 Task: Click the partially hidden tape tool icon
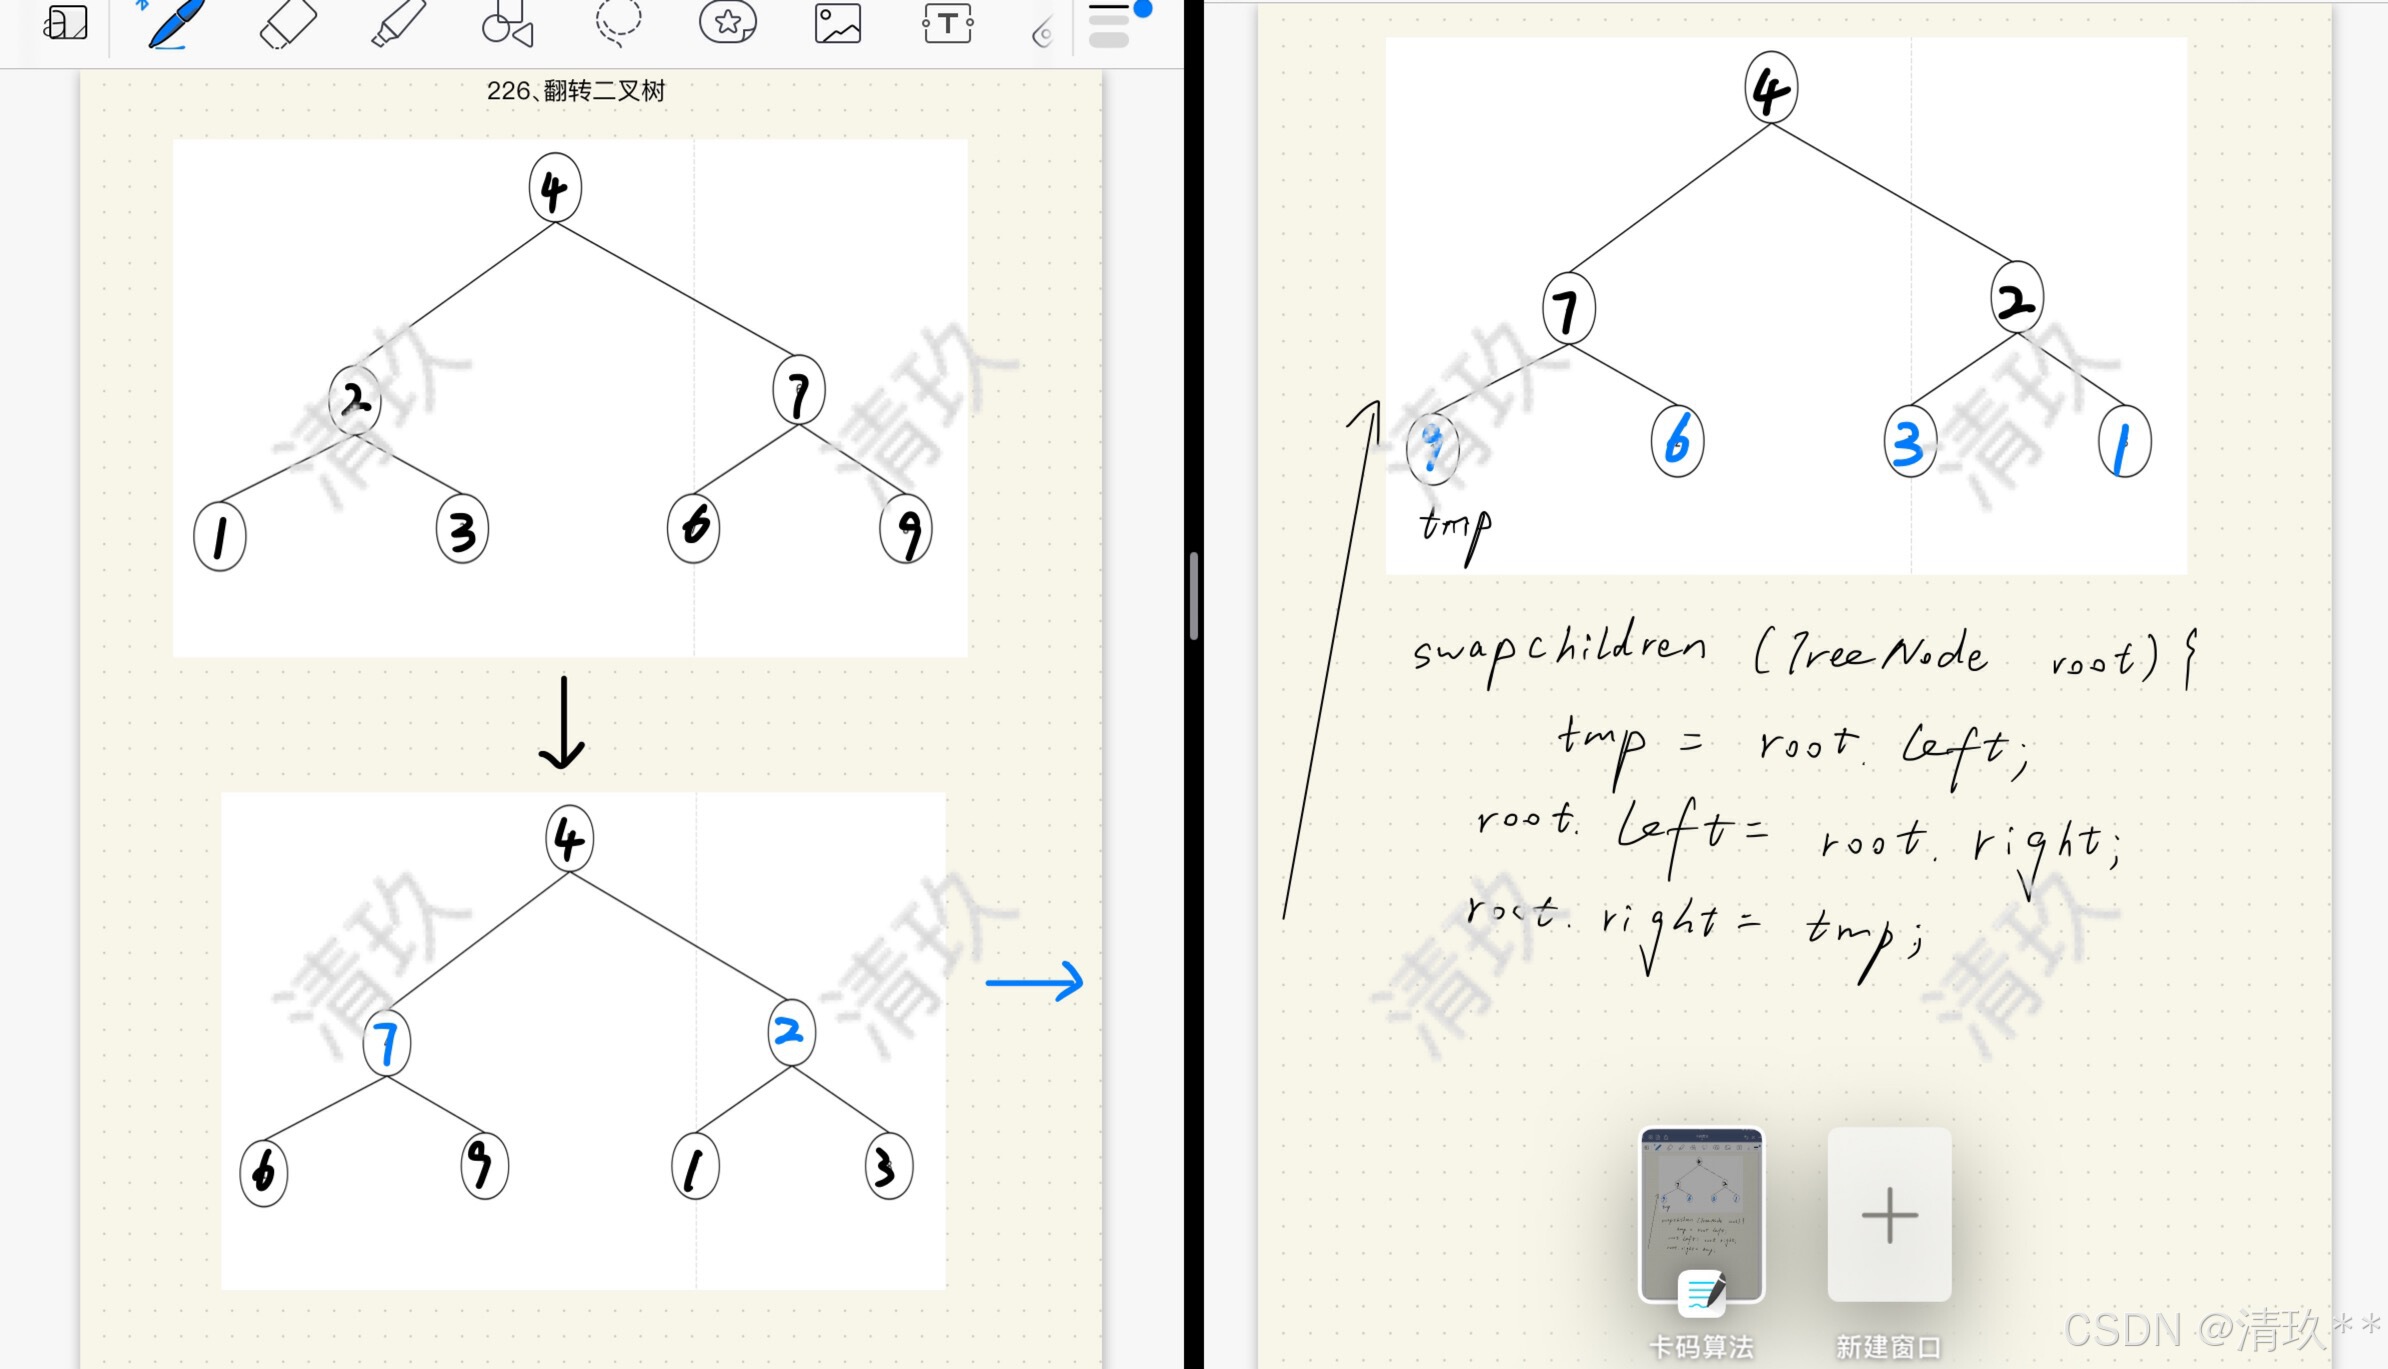pyautogui.click(x=1042, y=35)
